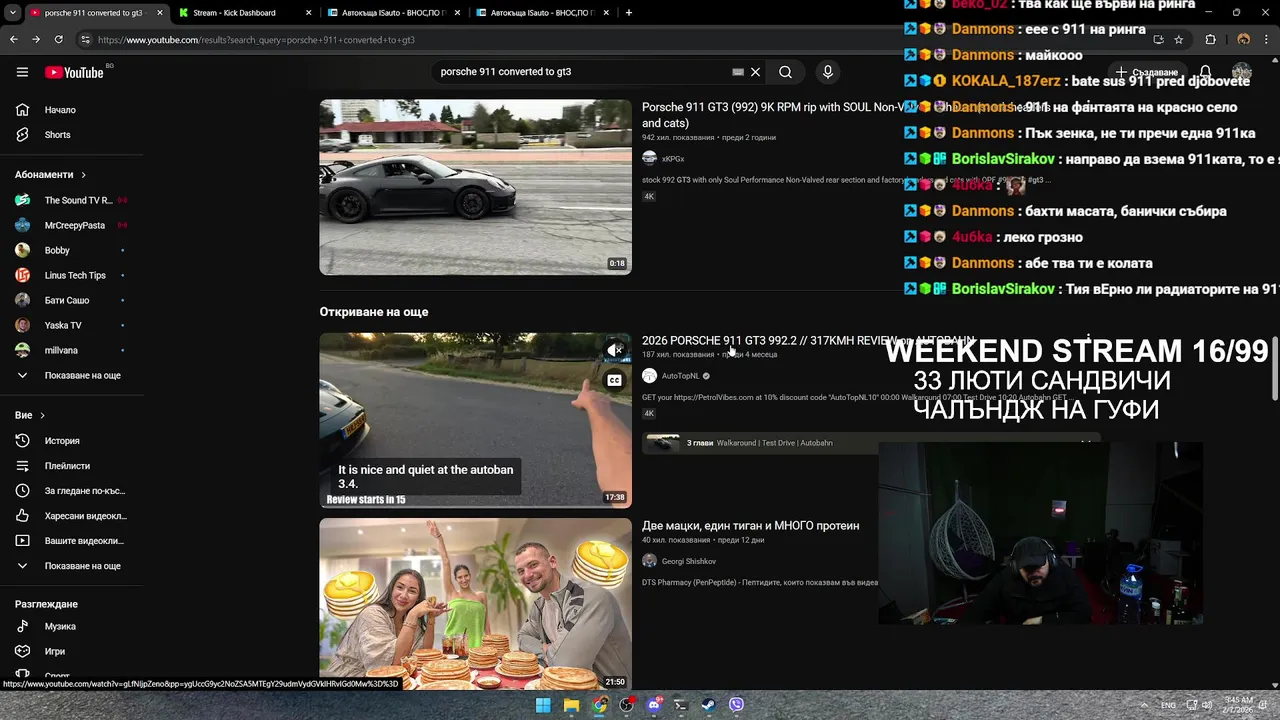
Task: Open the browser extensions puzzle icon
Action: (1211, 40)
